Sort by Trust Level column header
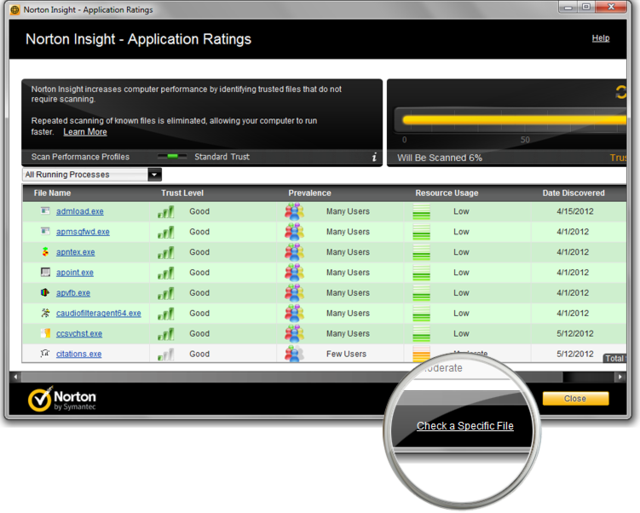The height and width of the screenshot is (513, 640). [182, 193]
